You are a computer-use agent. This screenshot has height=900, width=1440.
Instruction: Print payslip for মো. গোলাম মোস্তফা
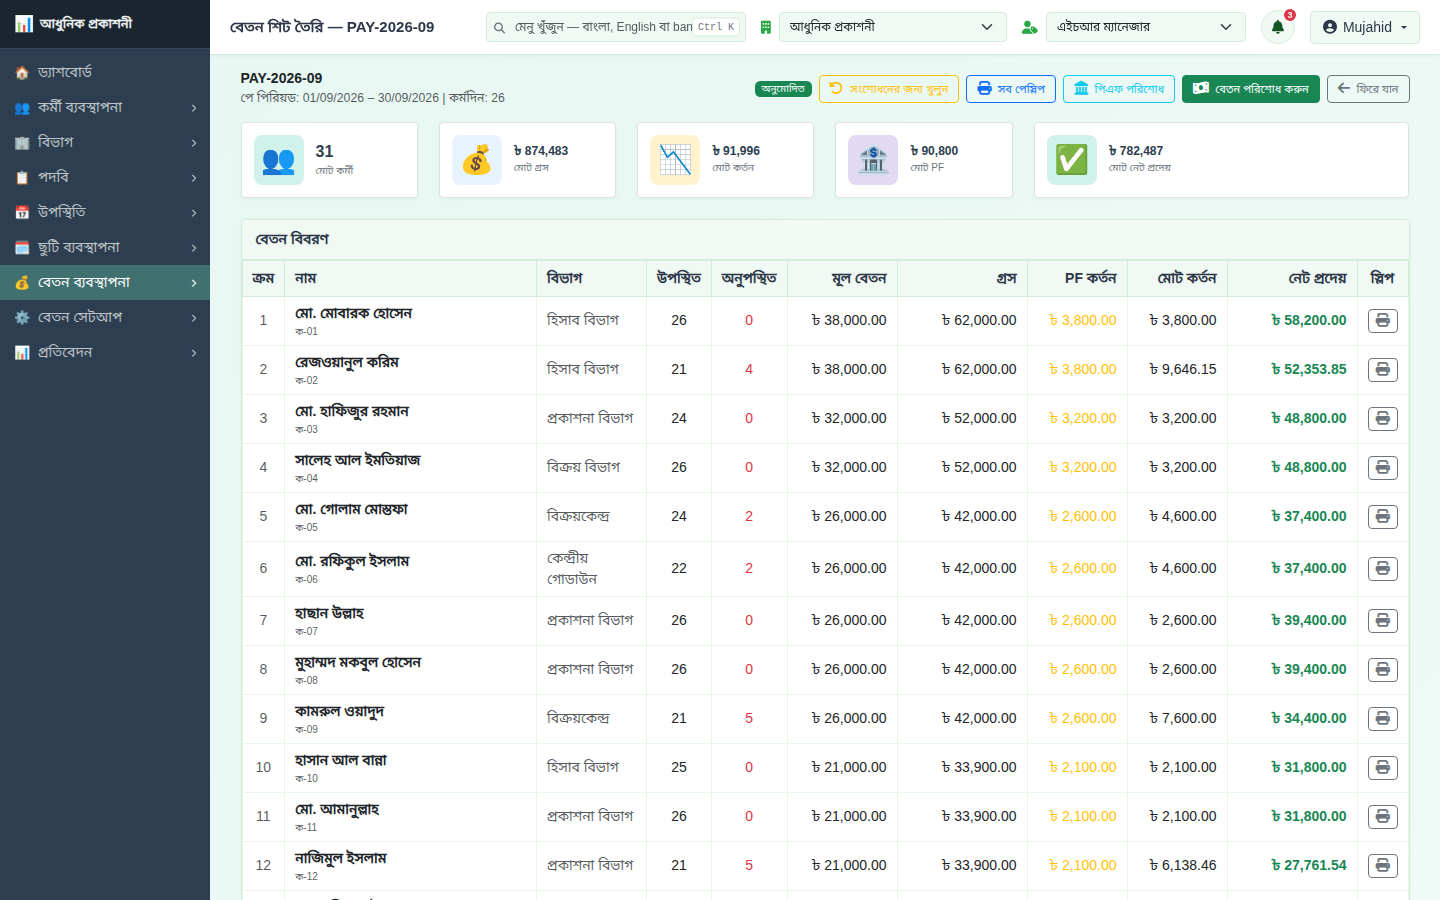point(1382,517)
